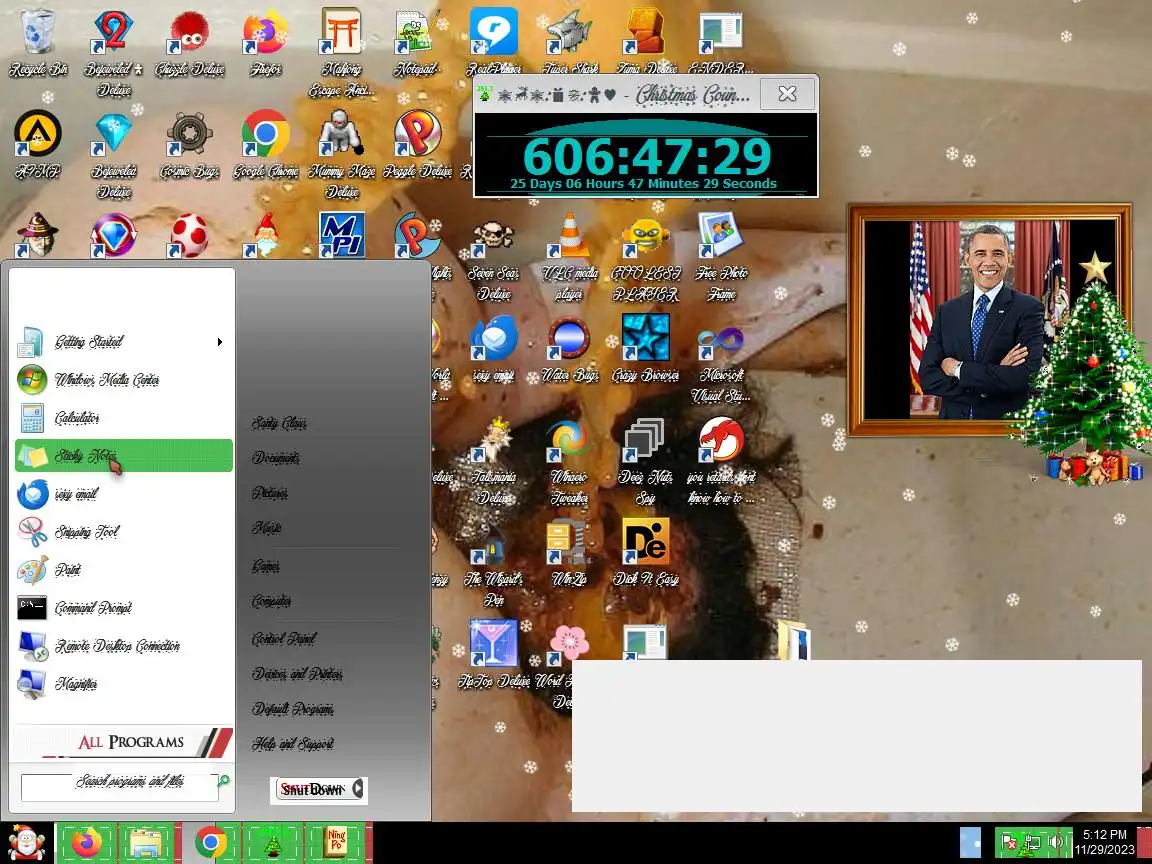Screen dimensions: 1152x864
Task: Select the blue MPI desktop icon
Action: point(342,235)
